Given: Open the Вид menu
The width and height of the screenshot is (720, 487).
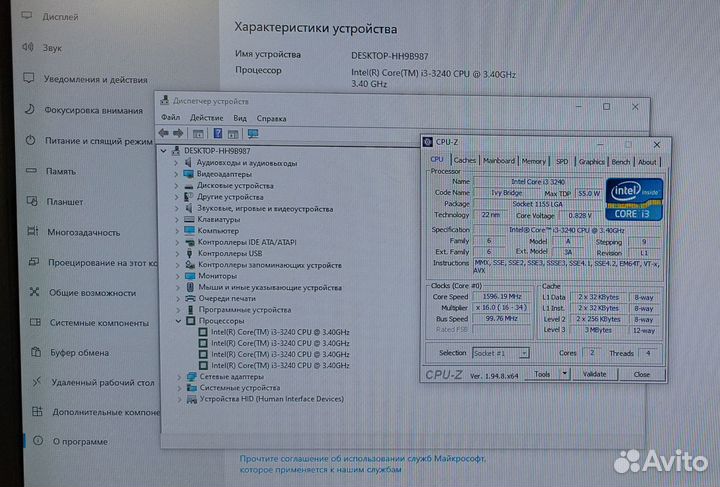Looking at the screenshot, I should tap(240, 118).
